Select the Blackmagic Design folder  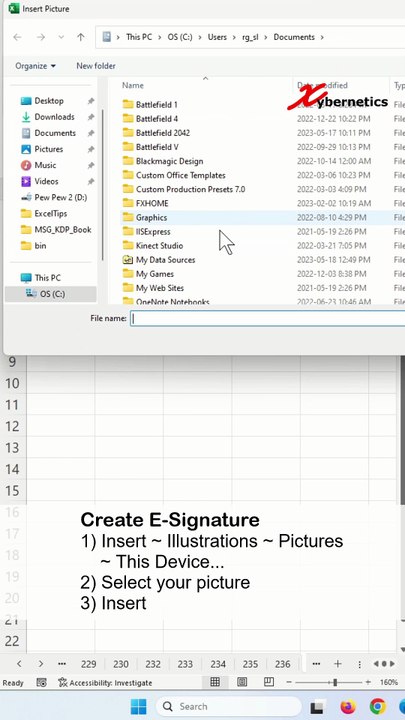169,162
